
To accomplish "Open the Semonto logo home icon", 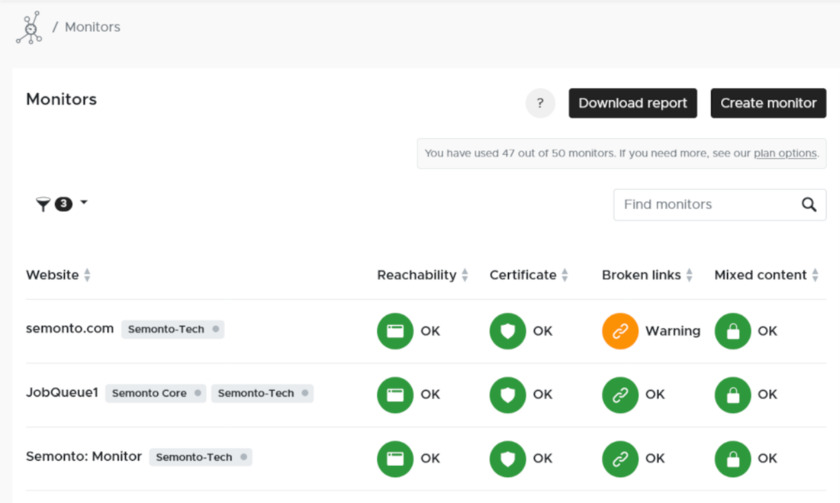I will [29, 27].
